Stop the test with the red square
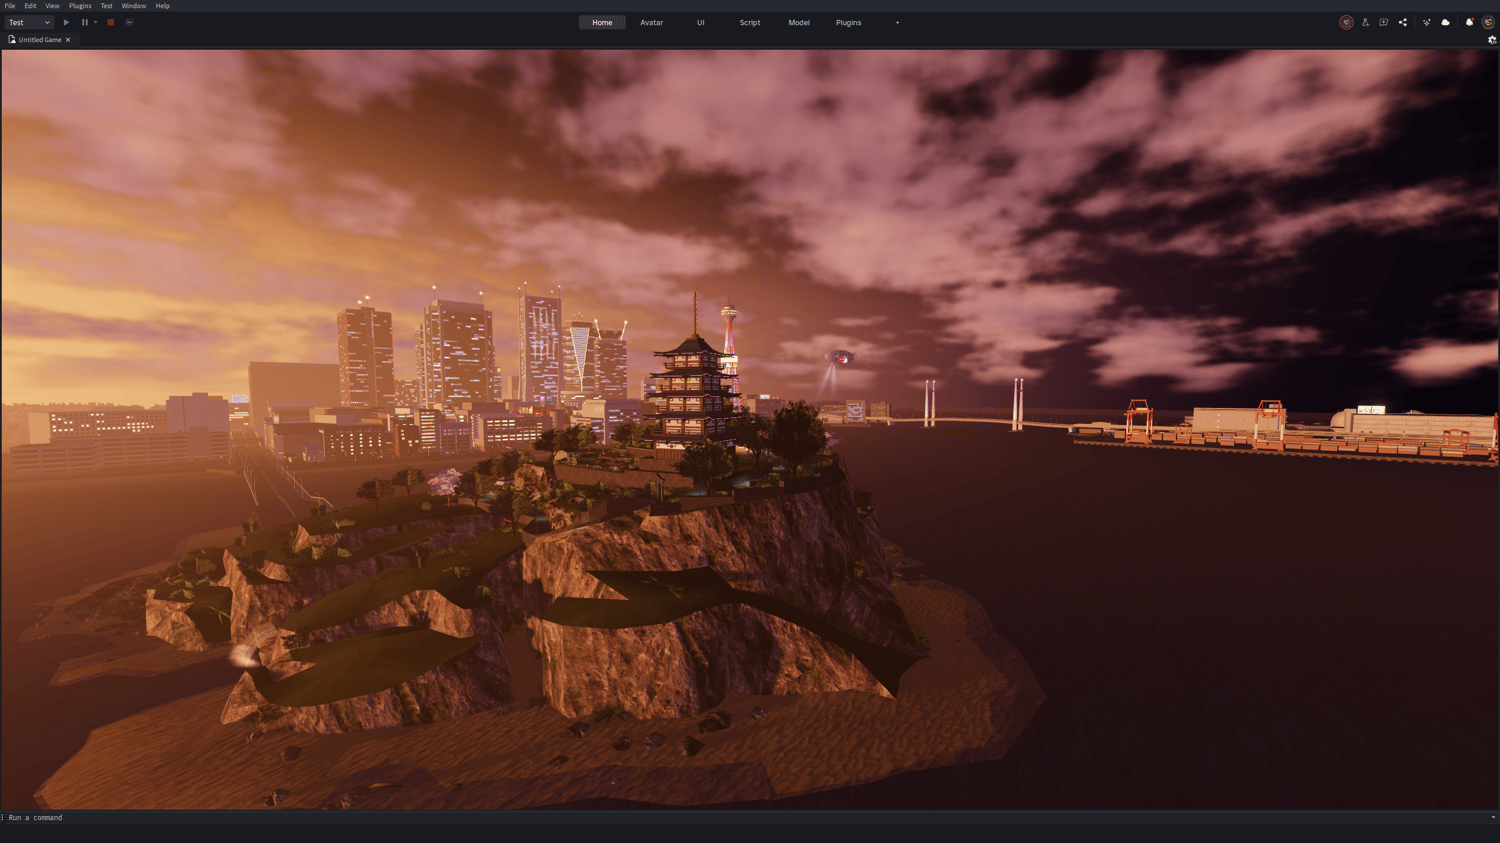Screen dimensions: 1500x843 [x=111, y=22]
